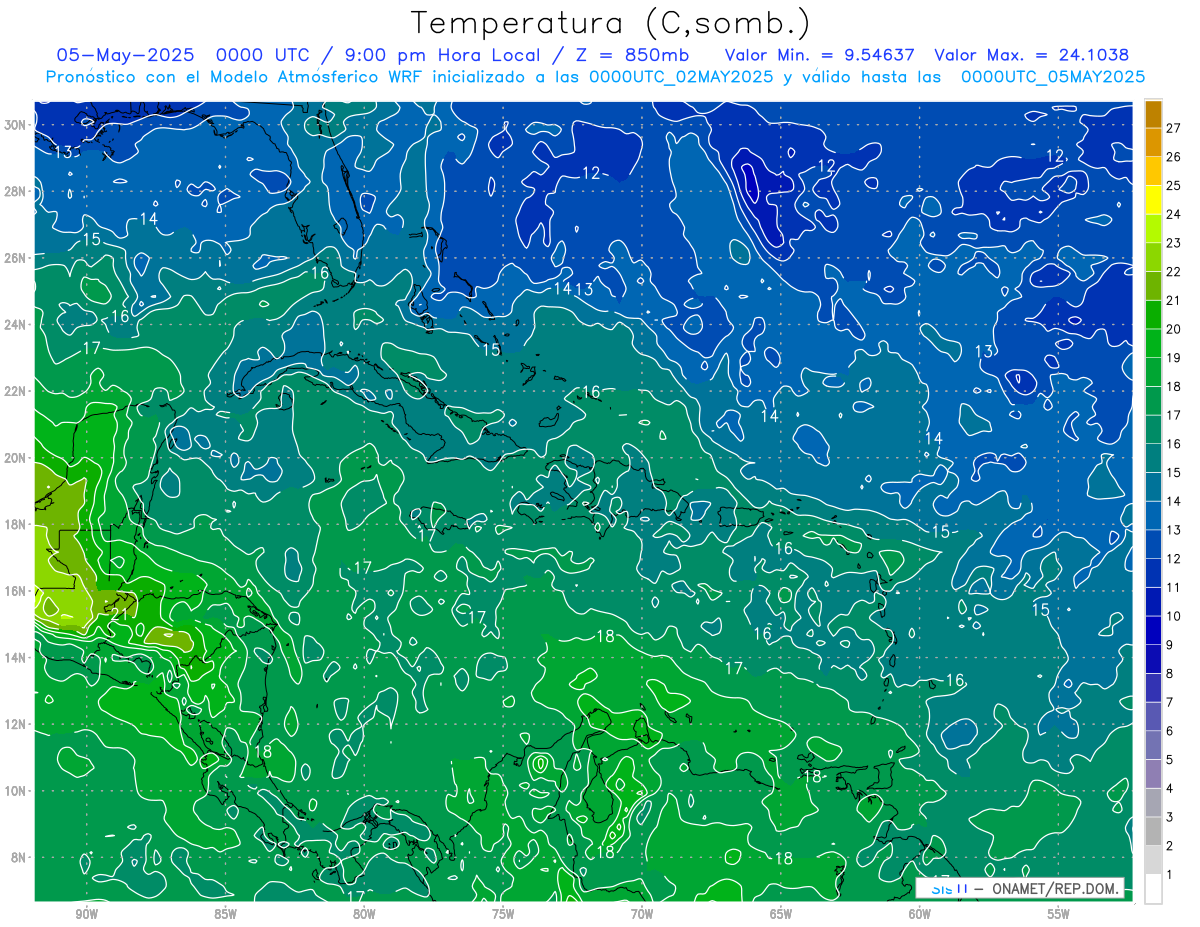The height and width of the screenshot is (927, 1200).
Task: Click color scale value "20"
Action: point(1174,329)
